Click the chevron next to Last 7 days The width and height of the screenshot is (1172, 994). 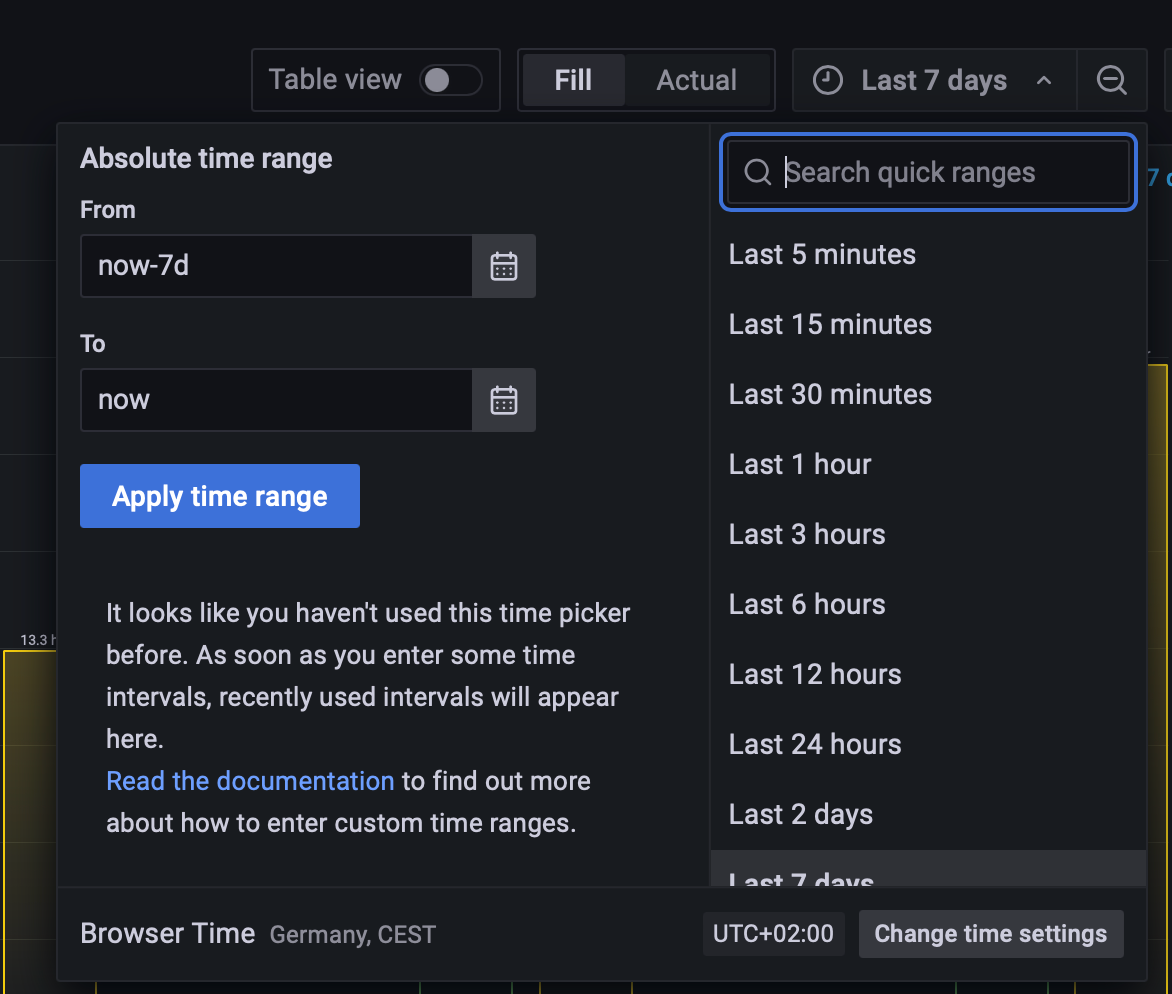1044,80
